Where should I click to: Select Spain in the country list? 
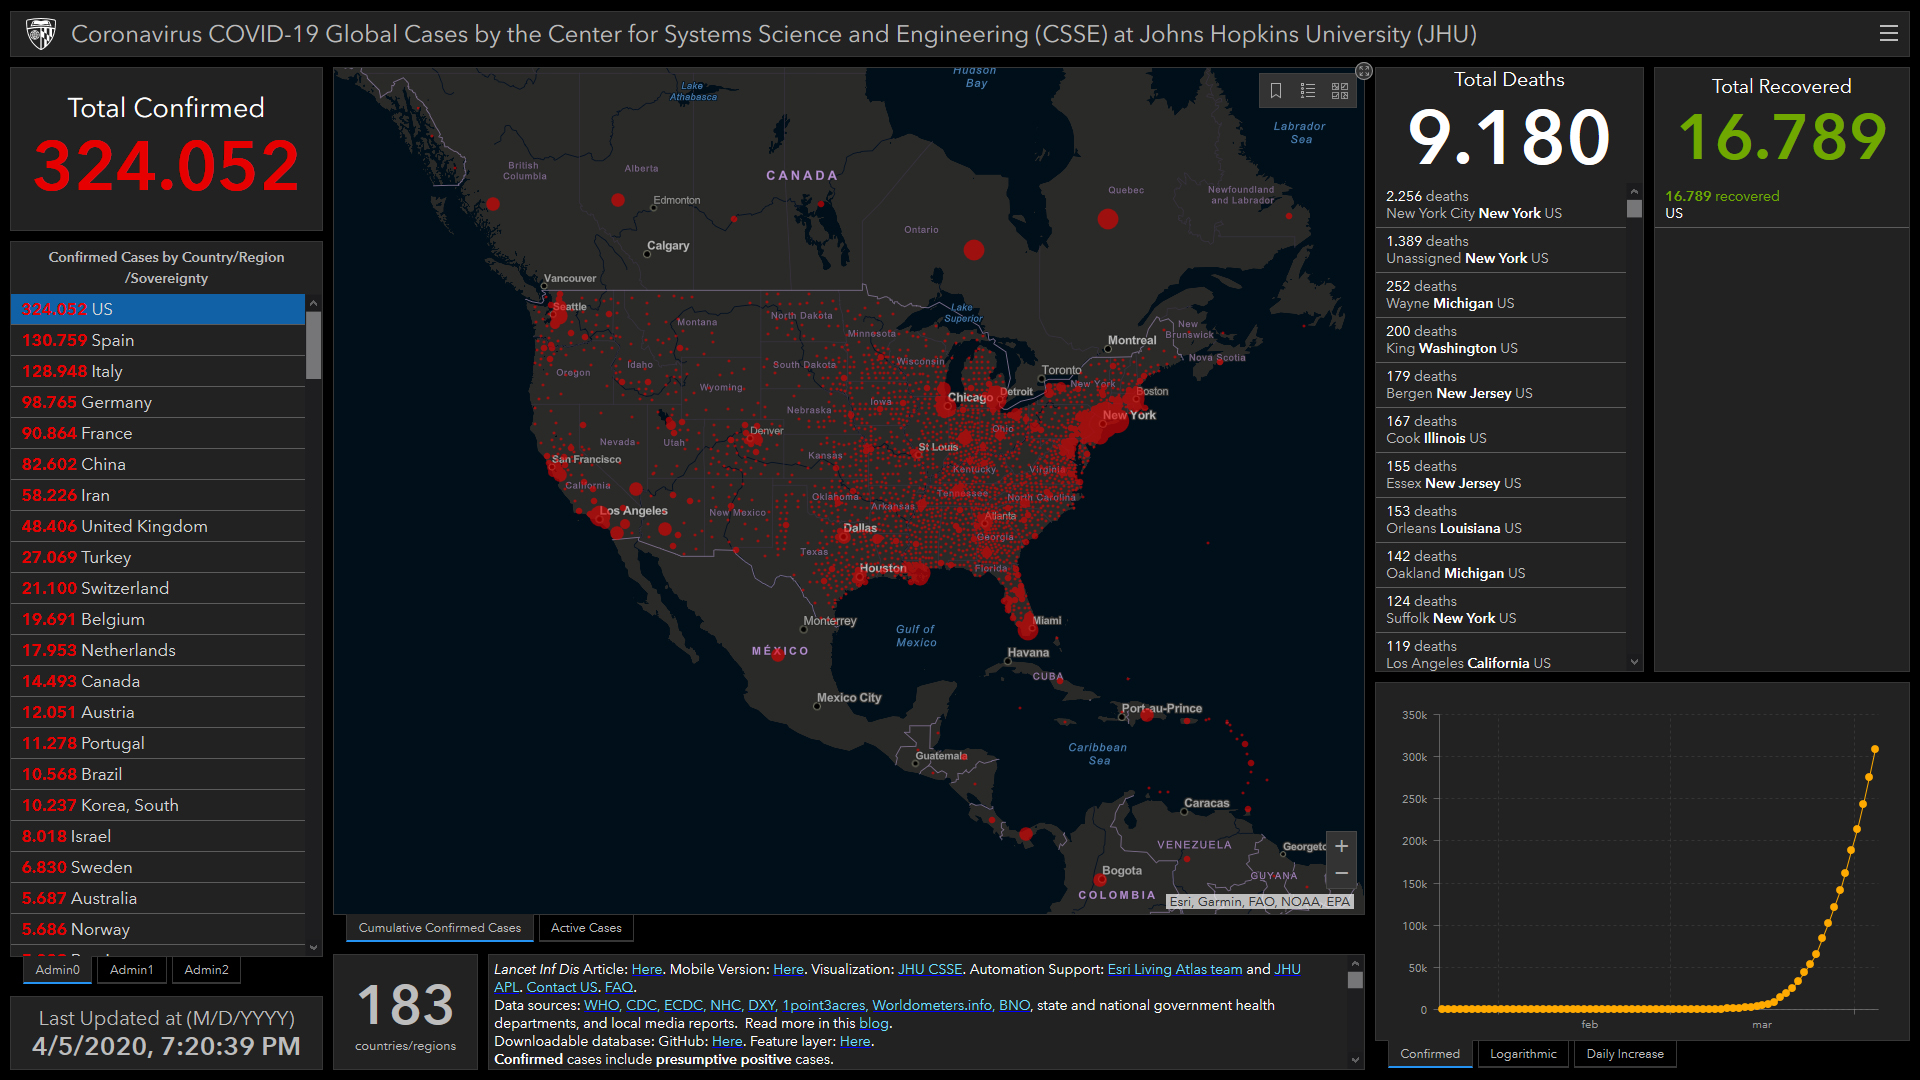click(158, 340)
